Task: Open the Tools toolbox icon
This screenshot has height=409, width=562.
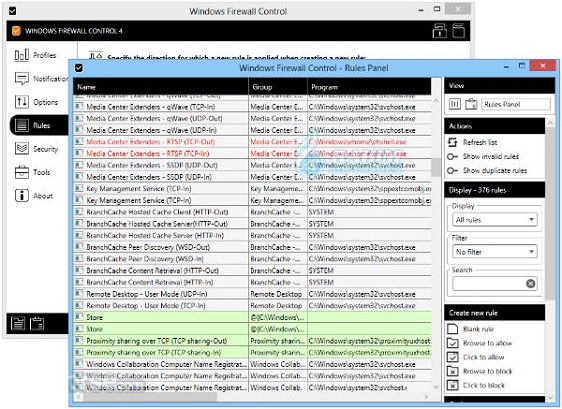Action: (22, 172)
